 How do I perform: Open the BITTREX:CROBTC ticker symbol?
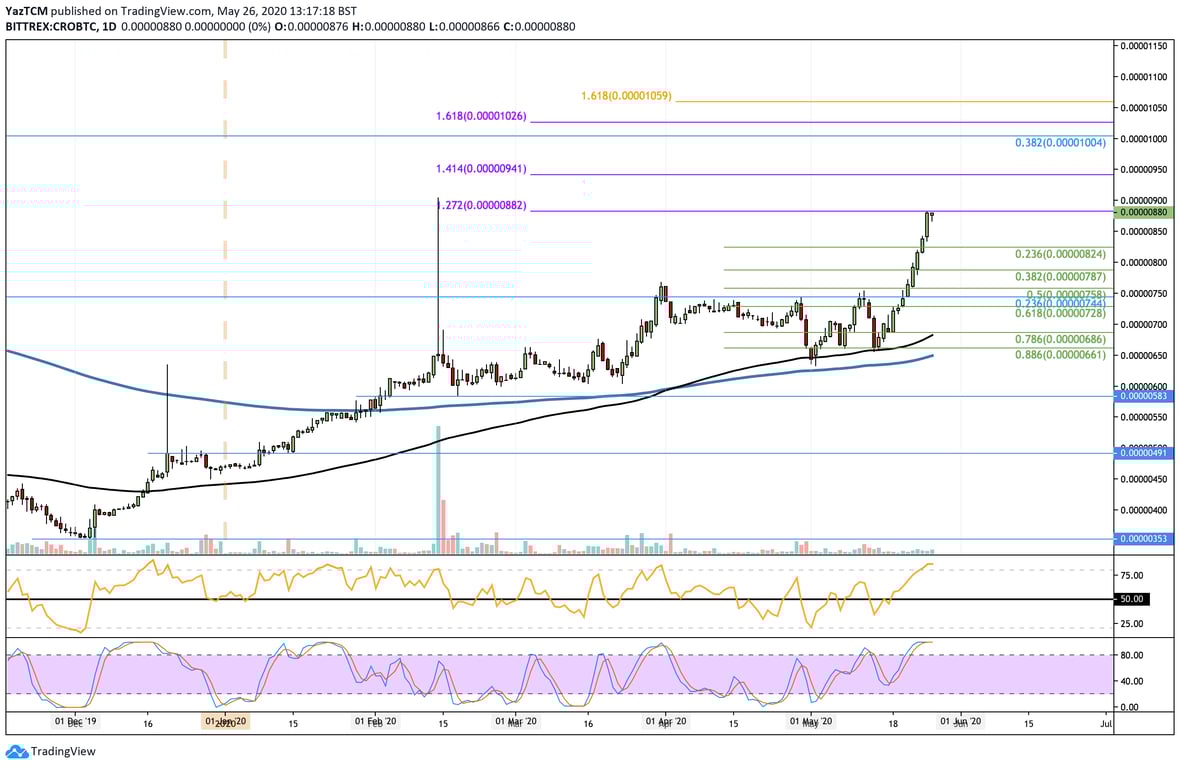[x=50, y=26]
